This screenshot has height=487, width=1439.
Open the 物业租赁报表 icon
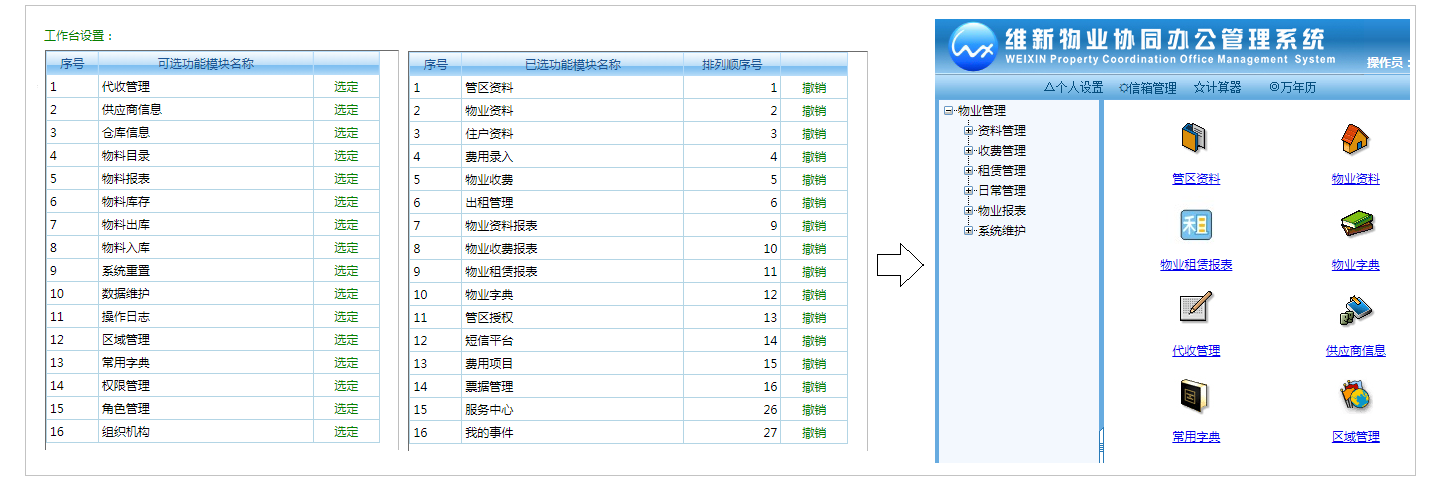pyautogui.click(x=1195, y=224)
